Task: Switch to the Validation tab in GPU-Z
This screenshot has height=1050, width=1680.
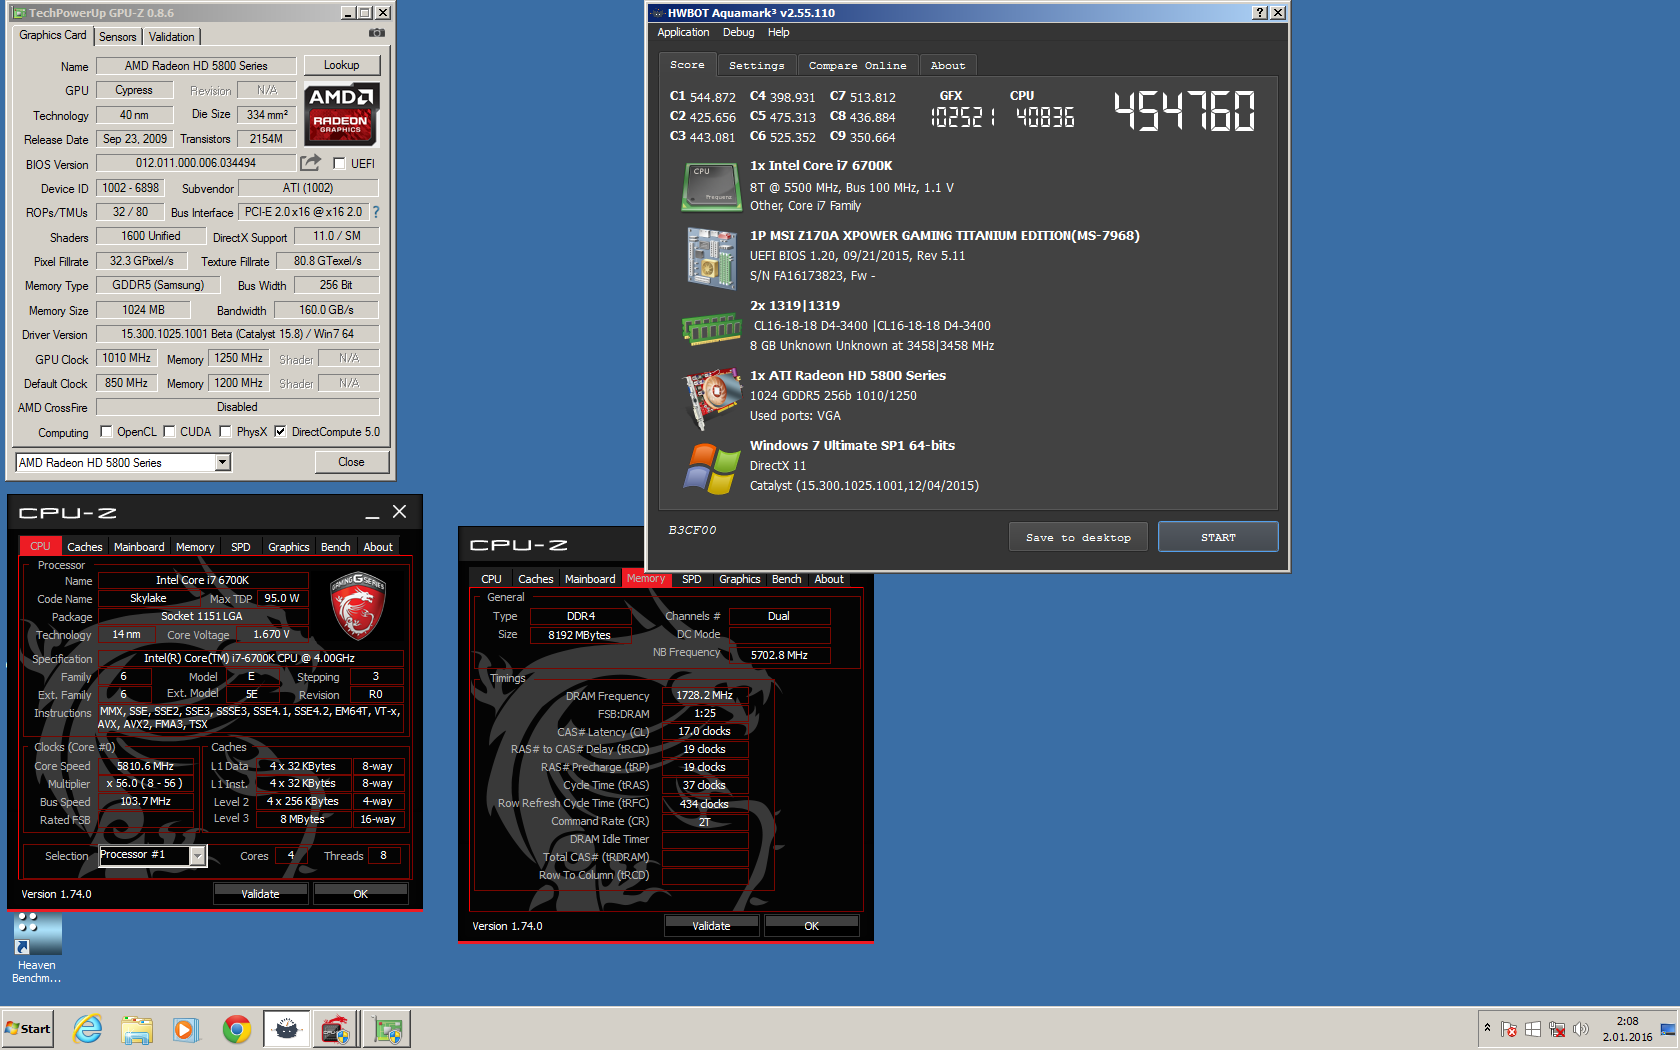Action: (x=172, y=37)
